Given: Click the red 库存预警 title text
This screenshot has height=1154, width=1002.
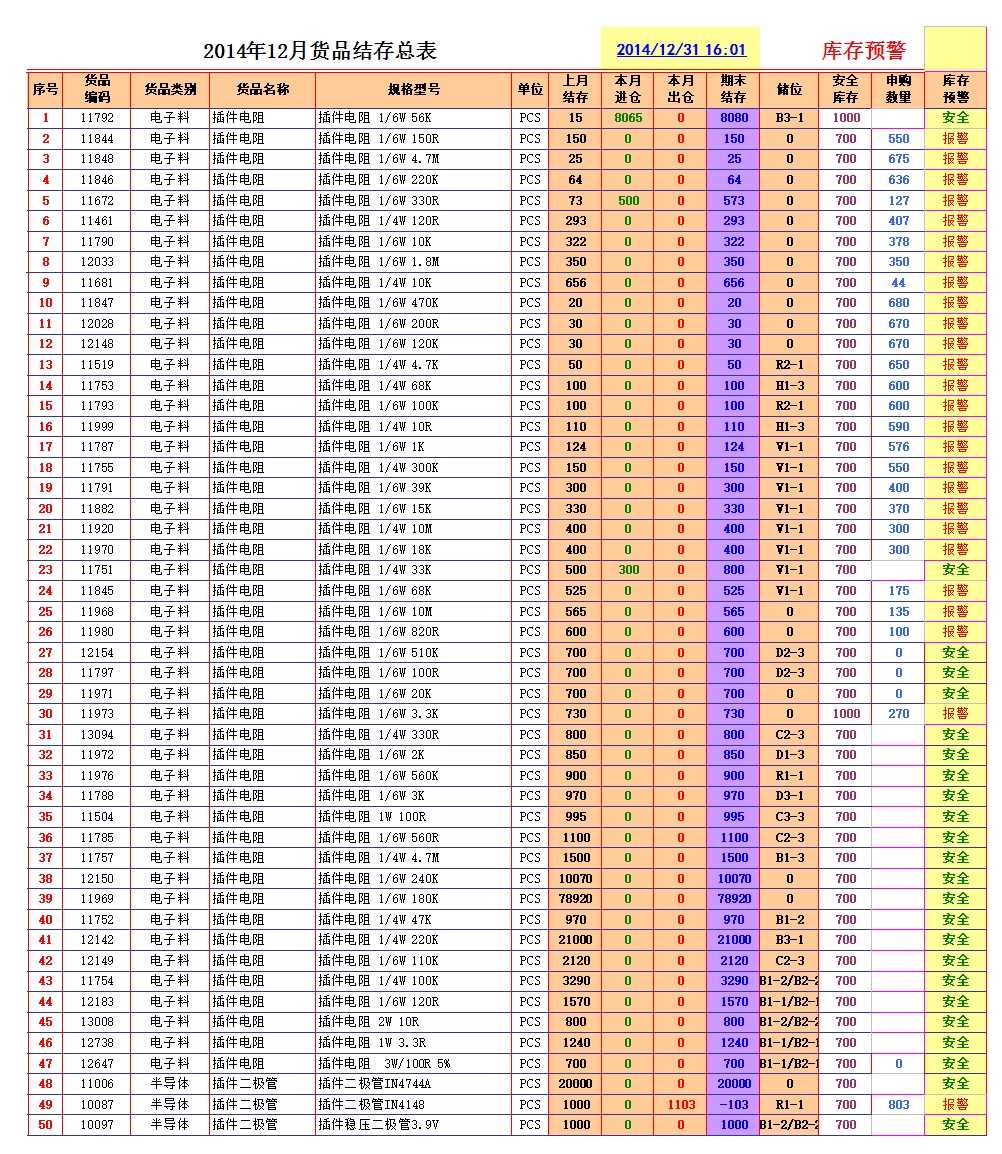Looking at the screenshot, I should click(863, 51).
